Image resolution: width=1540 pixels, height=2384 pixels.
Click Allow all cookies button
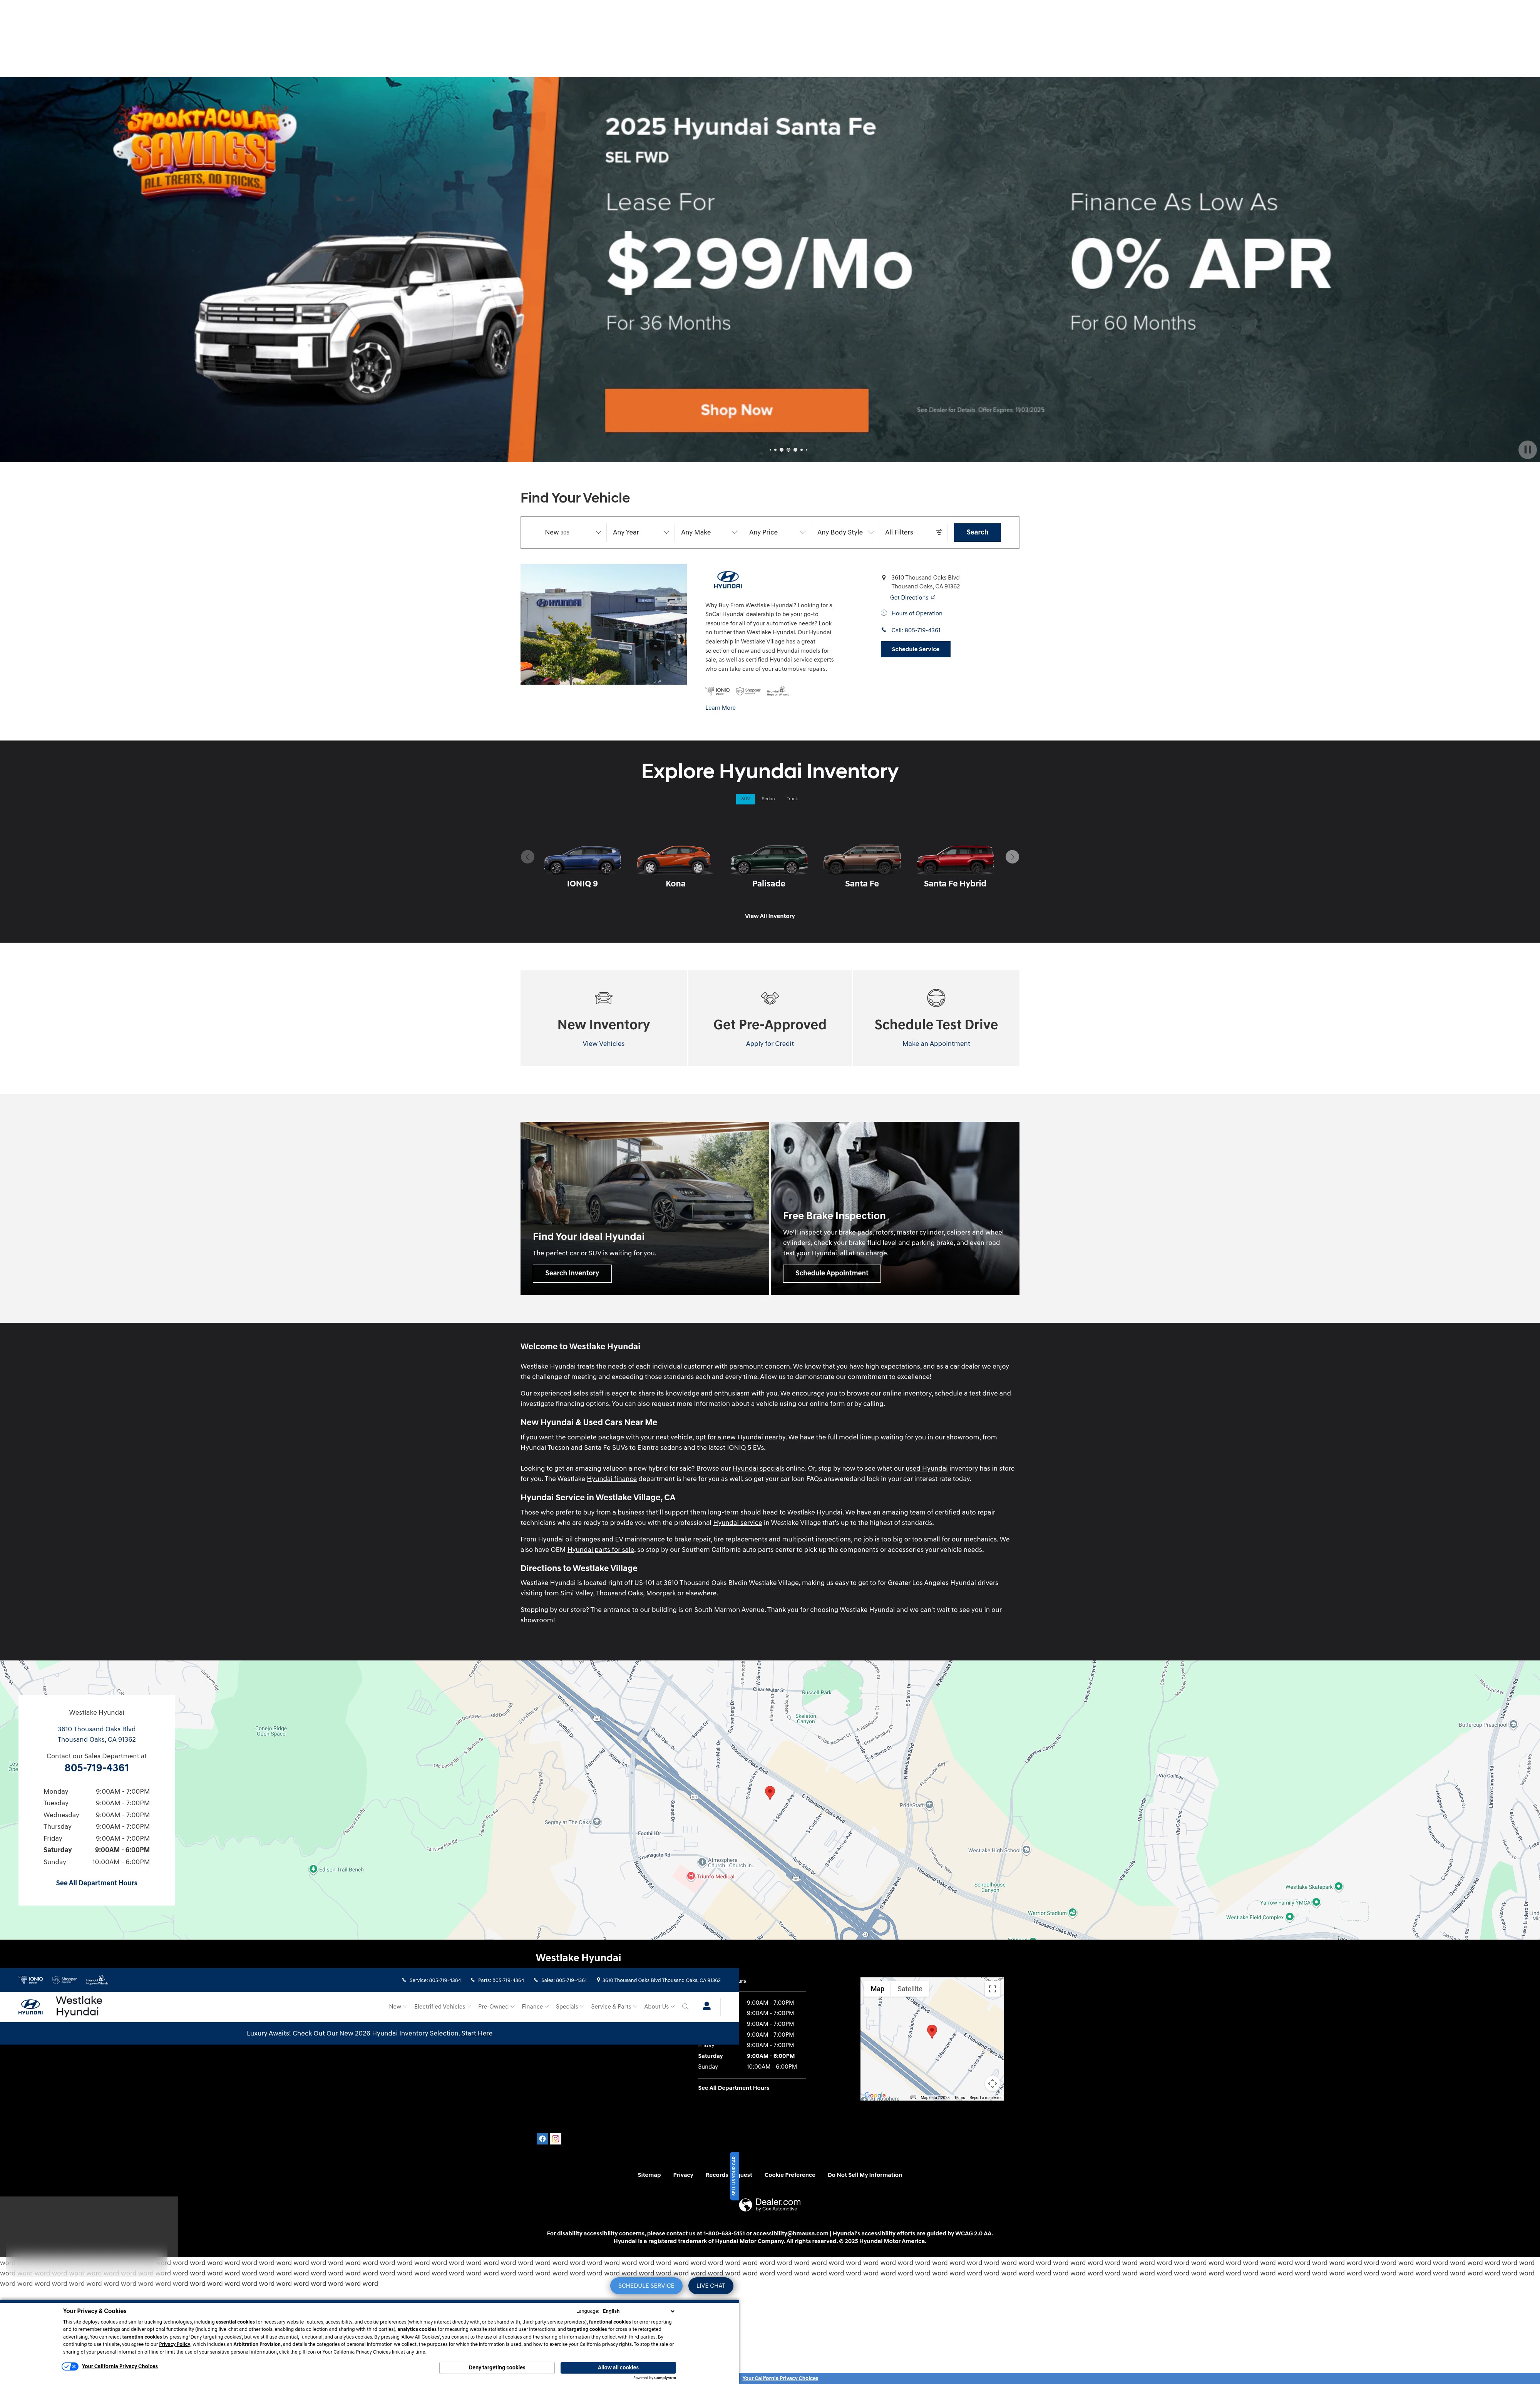click(x=618, y=2367)
